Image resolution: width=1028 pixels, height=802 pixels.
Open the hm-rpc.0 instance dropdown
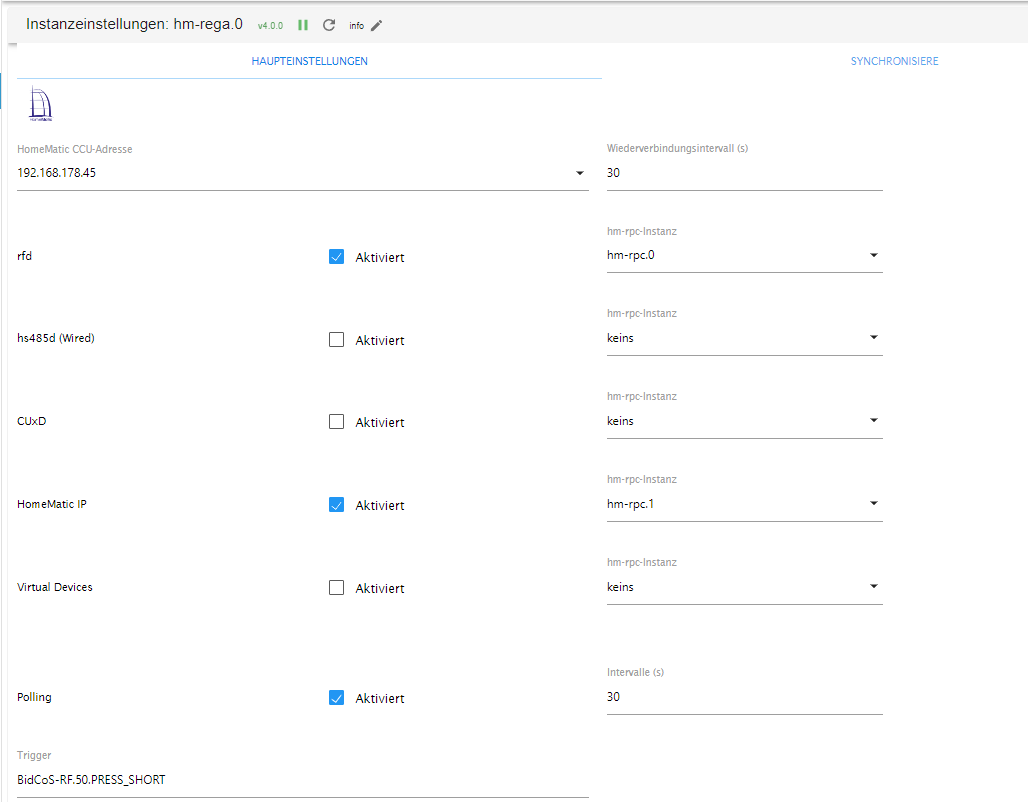tap(744, 255)
